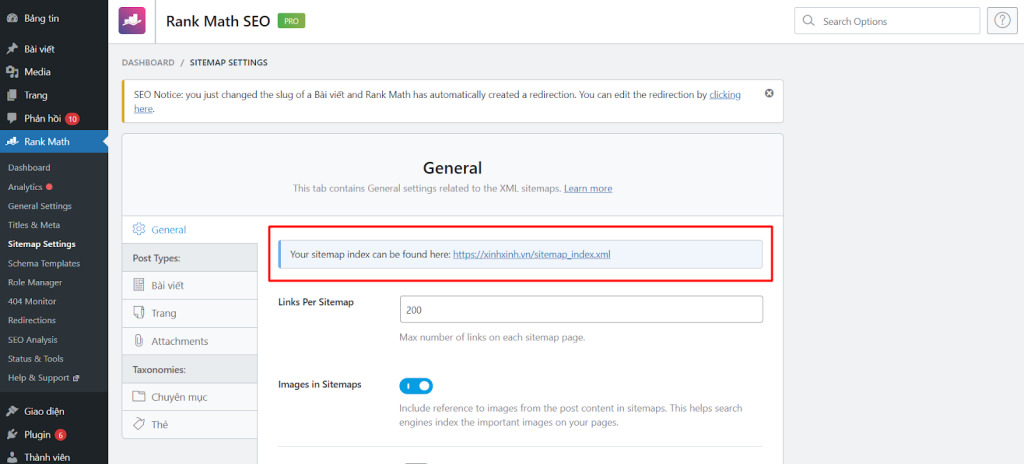1024x464 pixels.
Task: Switch to the General sitemap tab
Action: coord(189,230)
